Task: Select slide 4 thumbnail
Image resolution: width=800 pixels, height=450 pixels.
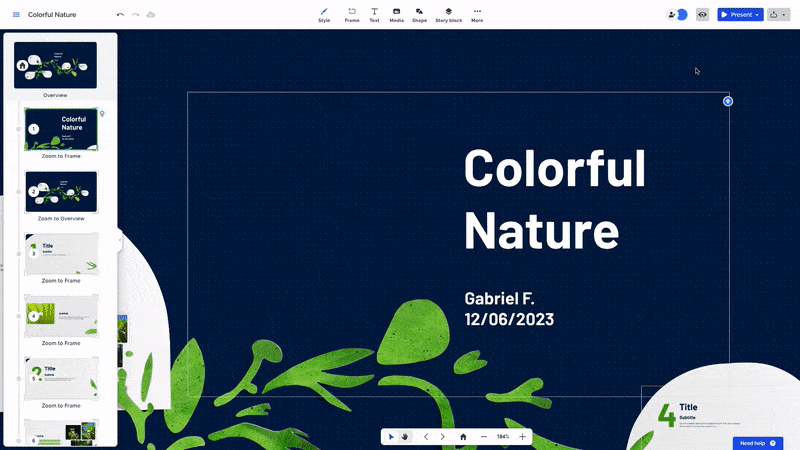Action: (61, 316)
